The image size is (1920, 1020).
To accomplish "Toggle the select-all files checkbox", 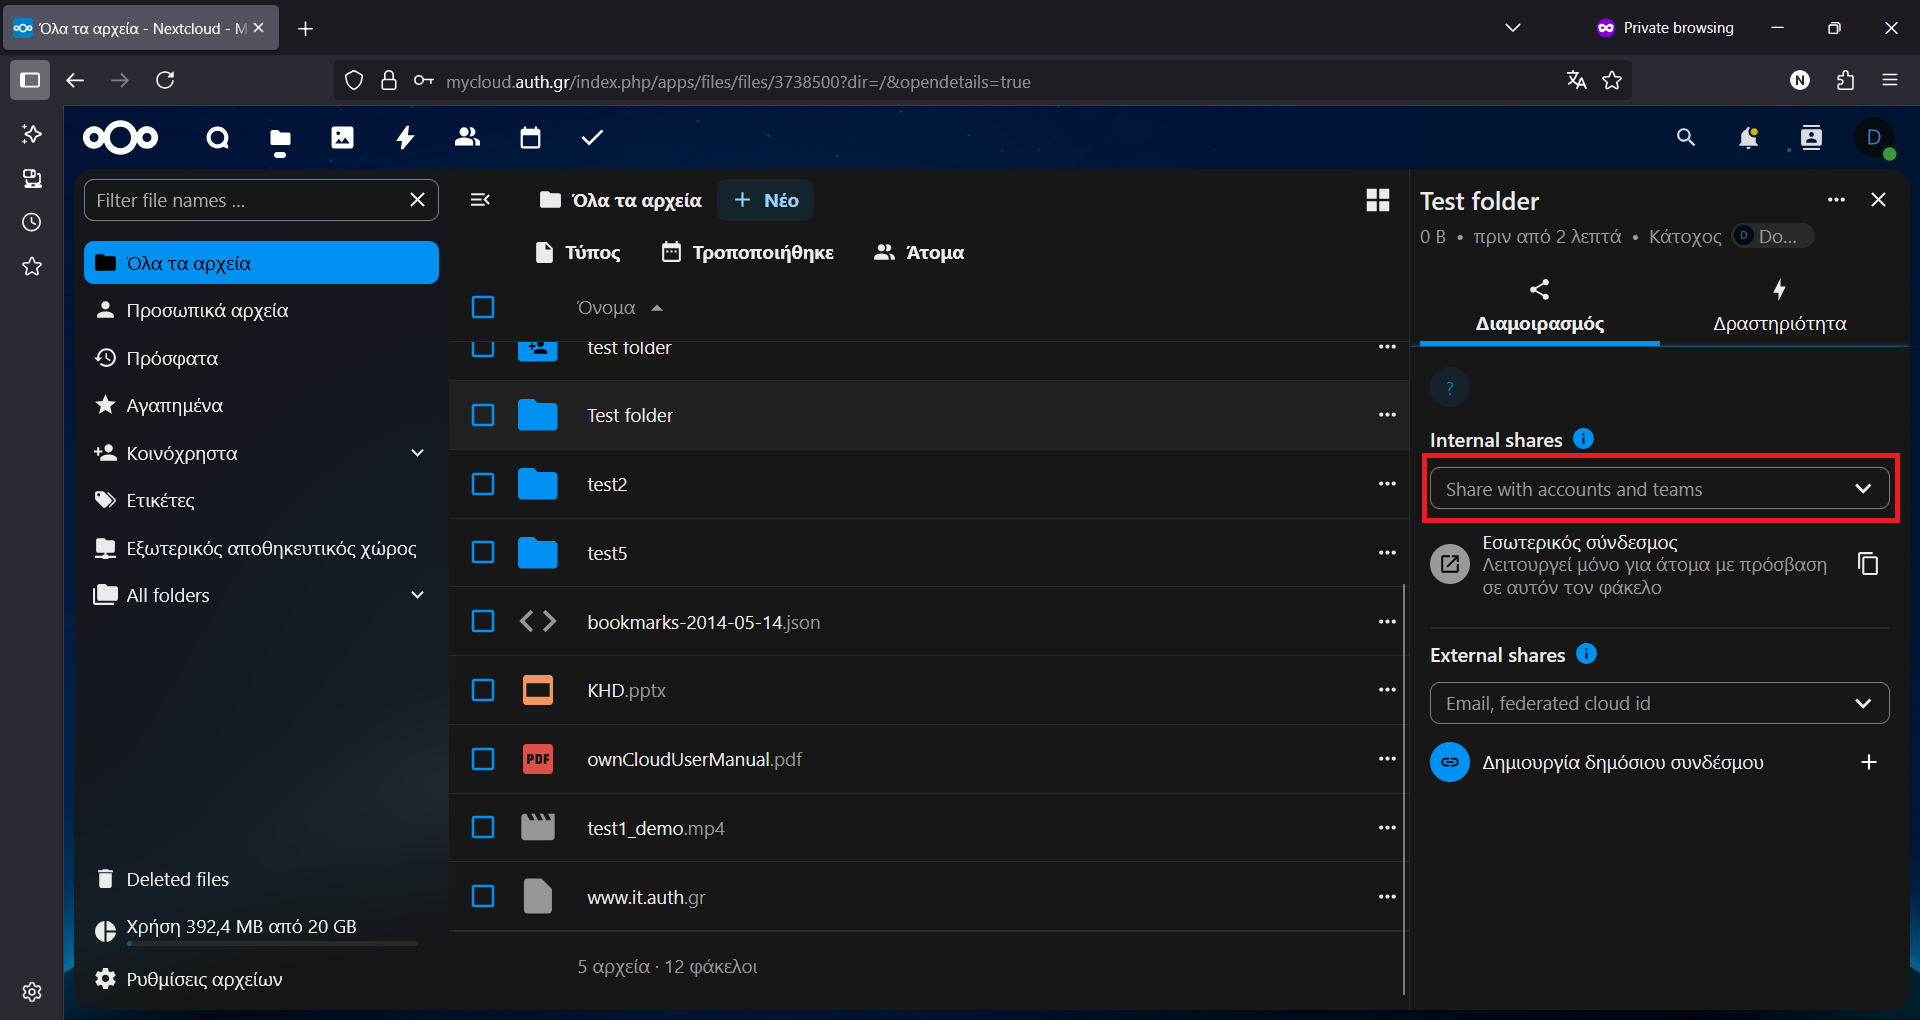I will (x=483, y=308).
